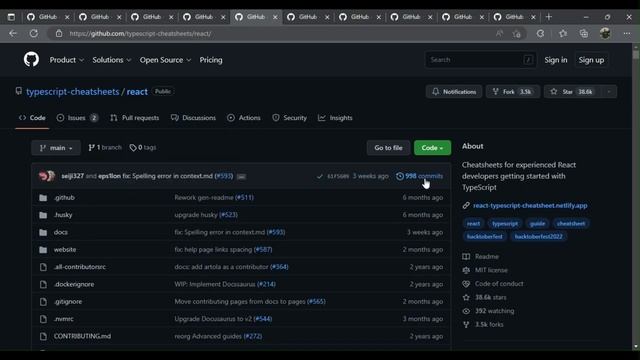Click seiji327 author name

tap(72, 176)
